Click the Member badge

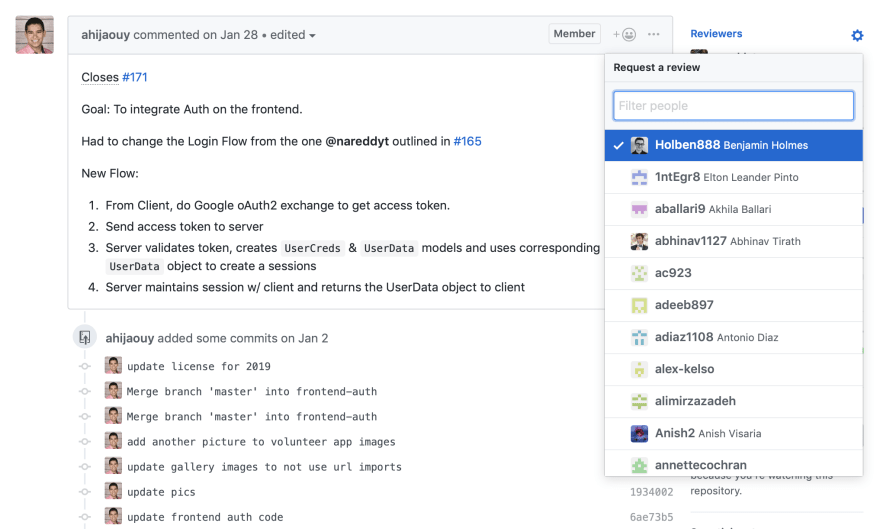click(574, 34)
